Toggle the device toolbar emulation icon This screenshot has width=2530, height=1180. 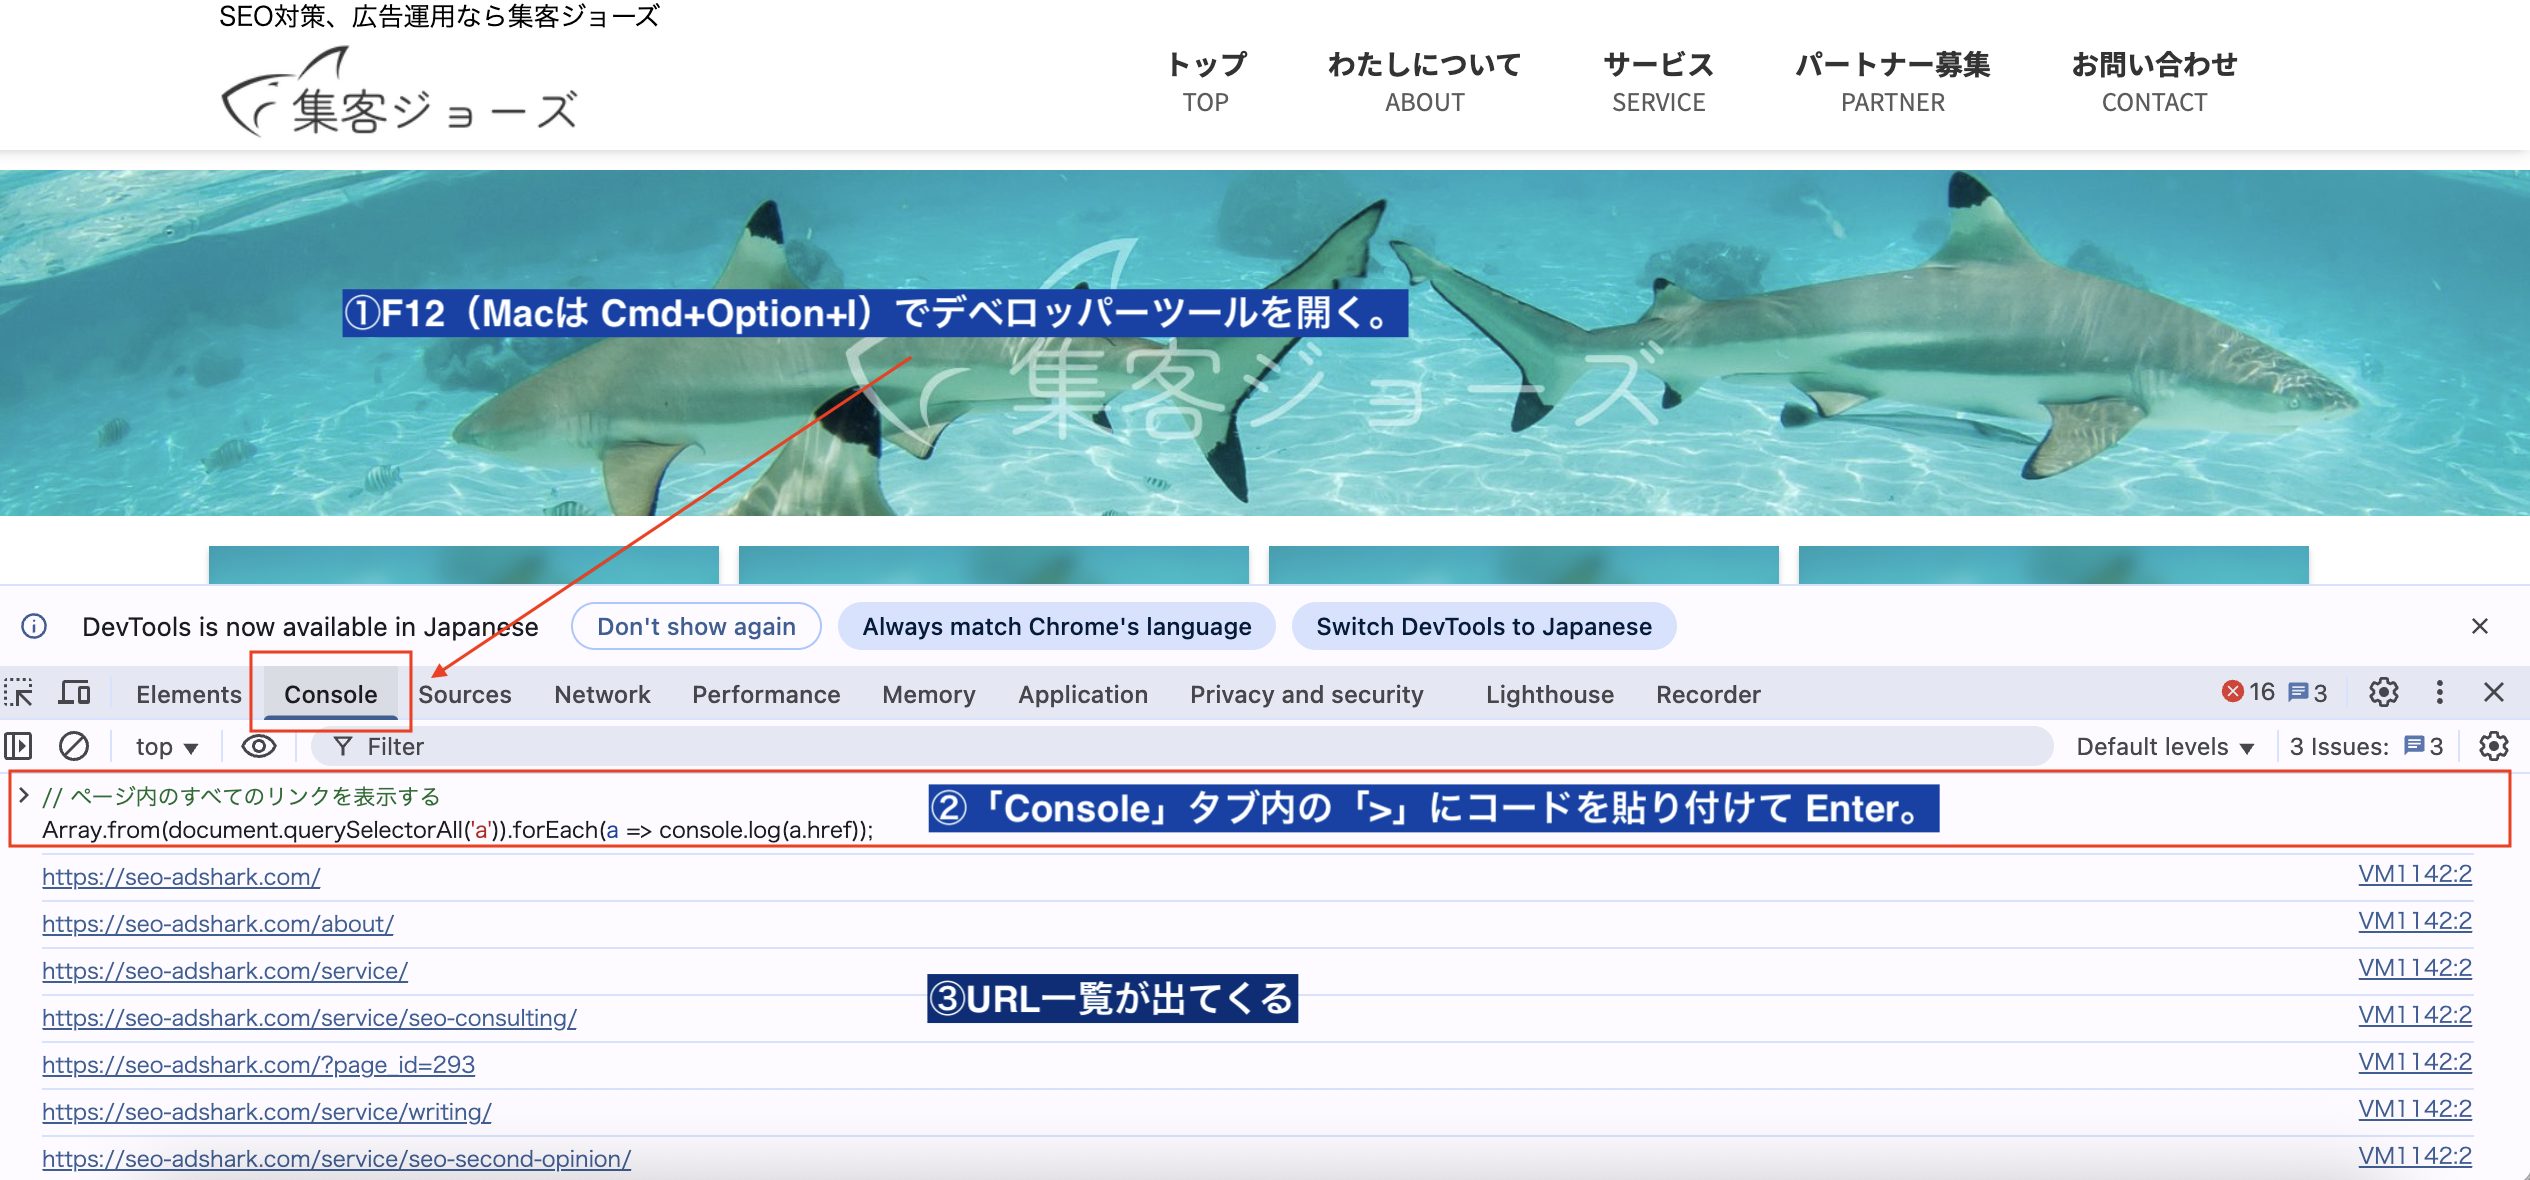point(74,693)
